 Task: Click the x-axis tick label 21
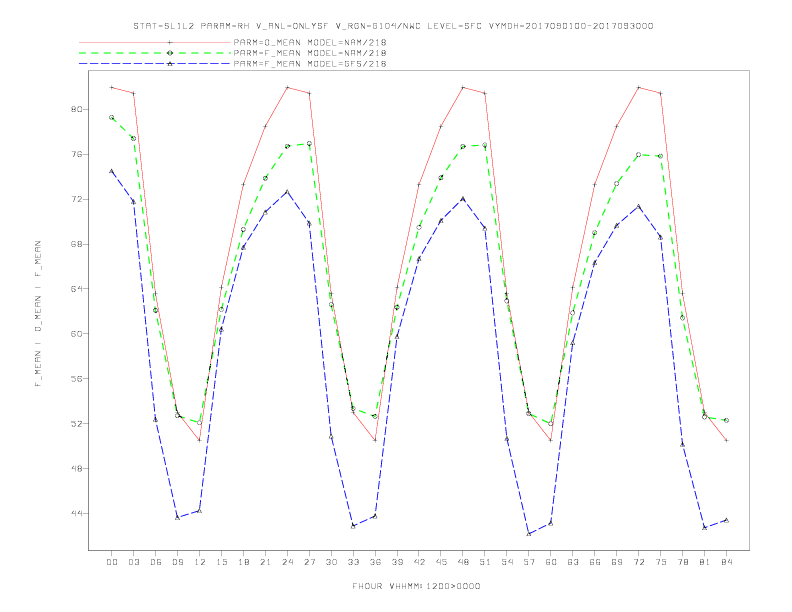coord(265,562)
